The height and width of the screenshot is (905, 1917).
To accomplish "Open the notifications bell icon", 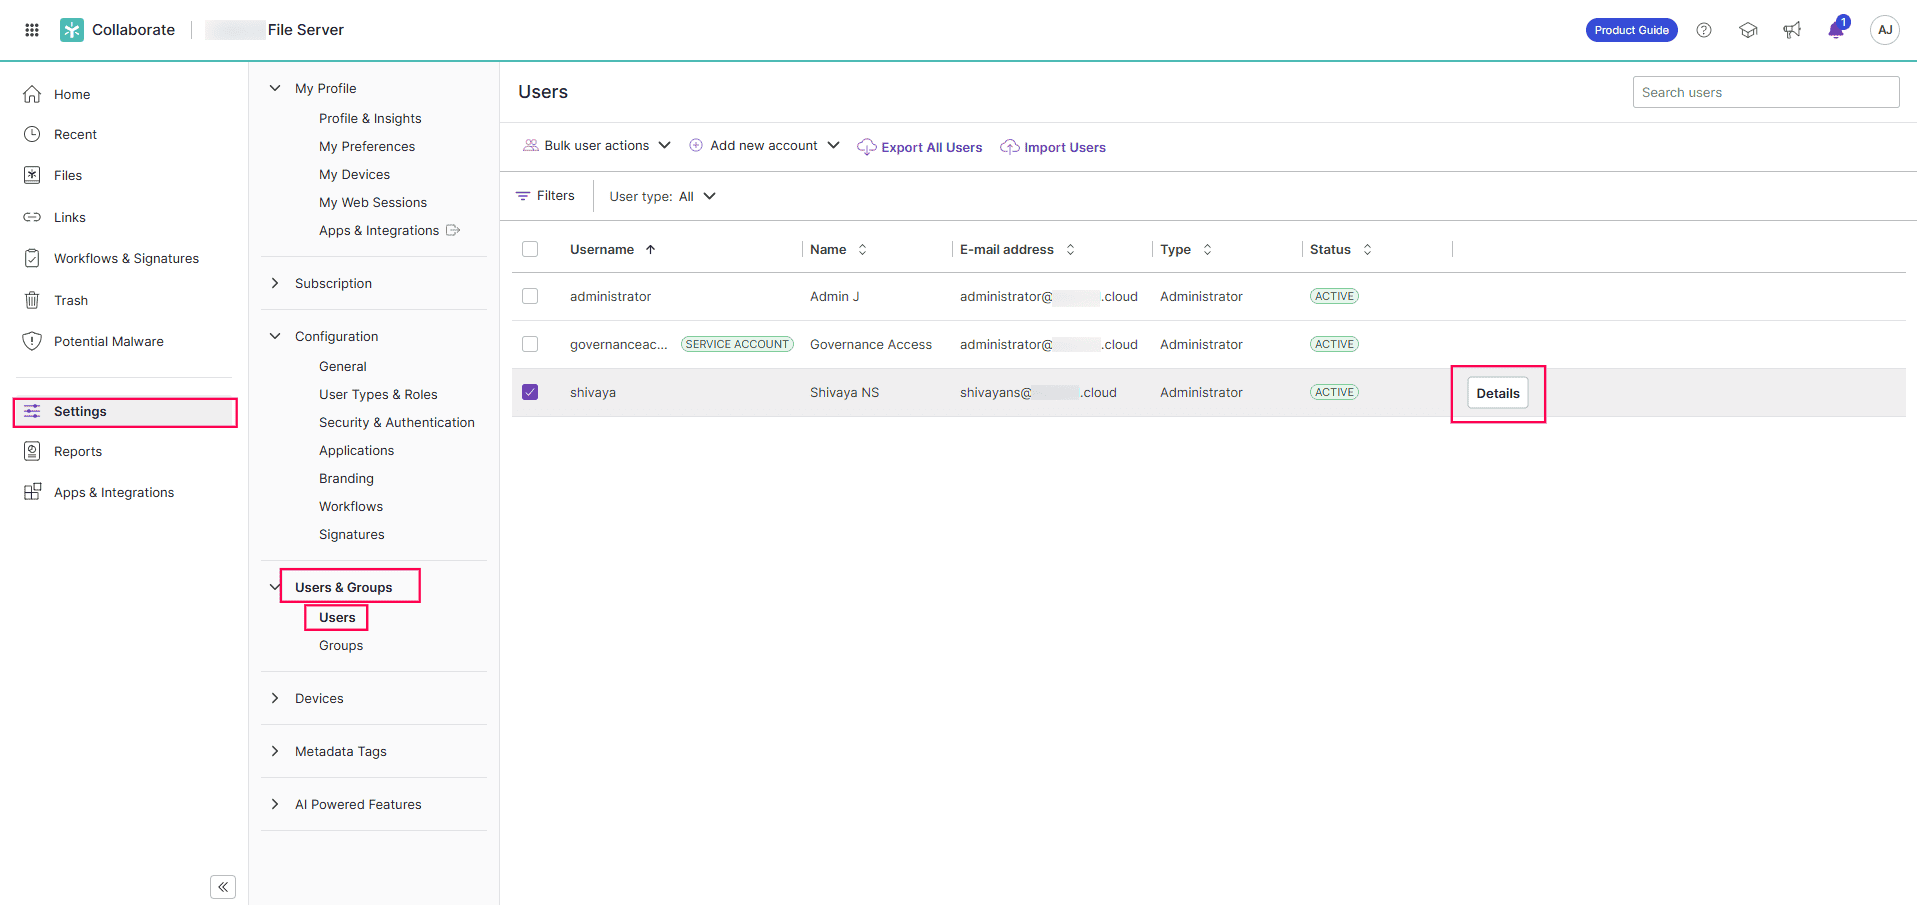I will click(x=1836, y=30).
